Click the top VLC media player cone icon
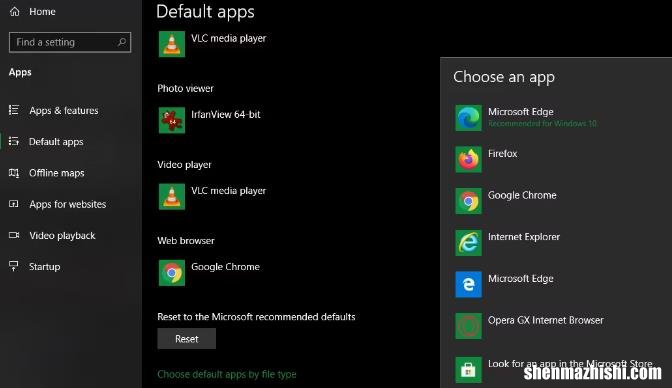This screenshot has height=388, width=672. coord(171,44)
